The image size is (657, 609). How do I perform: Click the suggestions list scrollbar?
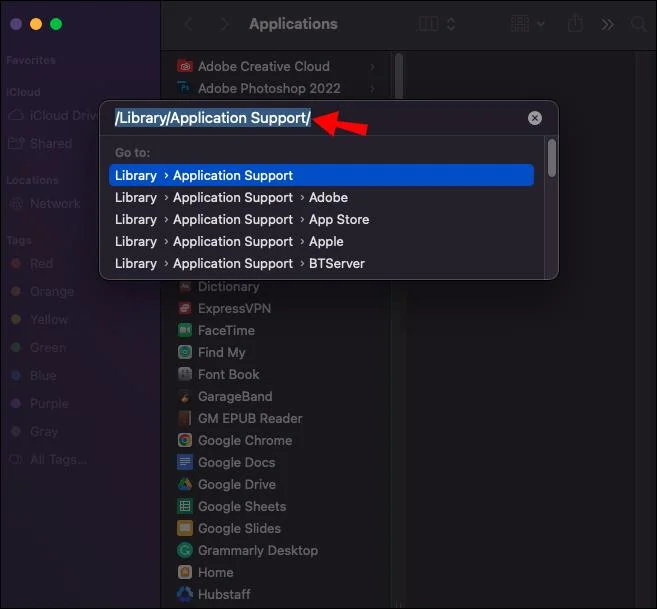pyautogui.click(x=551, y=160)
